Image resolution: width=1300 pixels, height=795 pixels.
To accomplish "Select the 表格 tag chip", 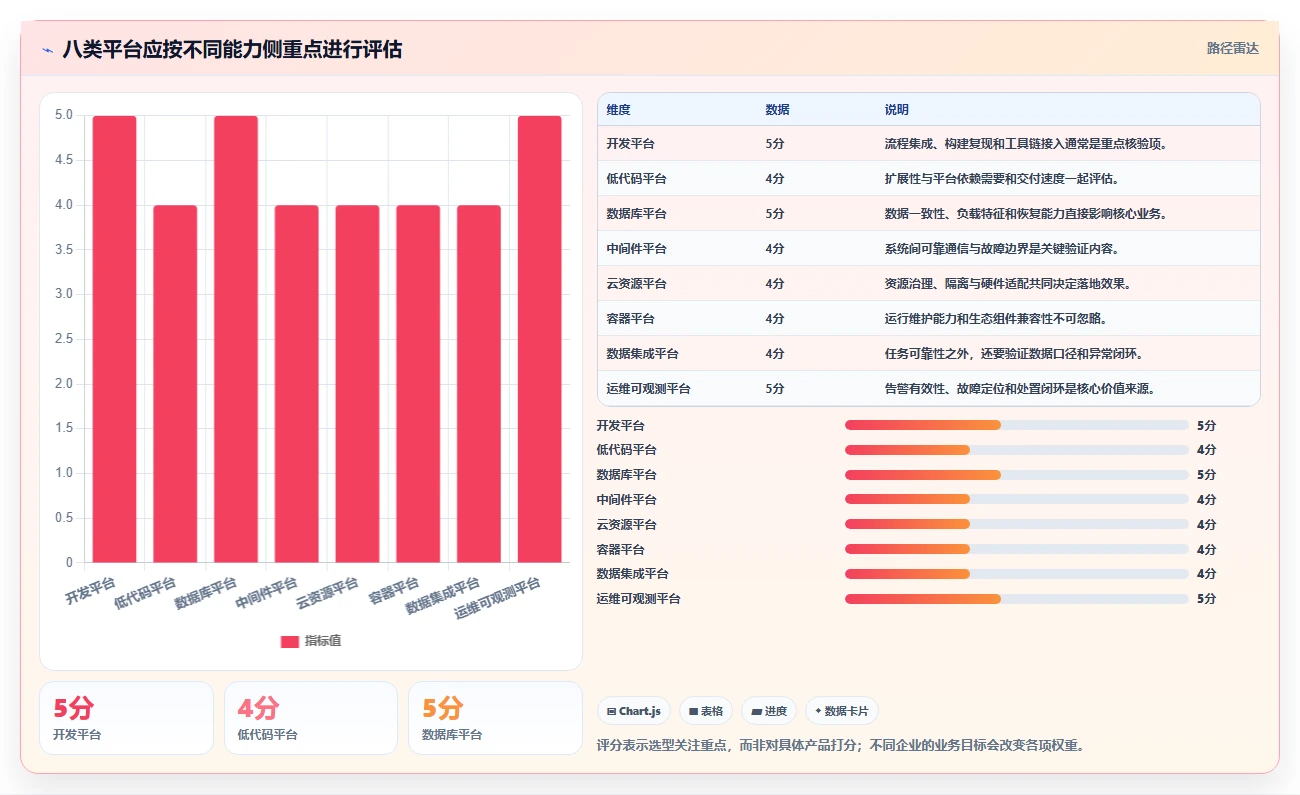I will pyautogui.click(x=706, y=711).
